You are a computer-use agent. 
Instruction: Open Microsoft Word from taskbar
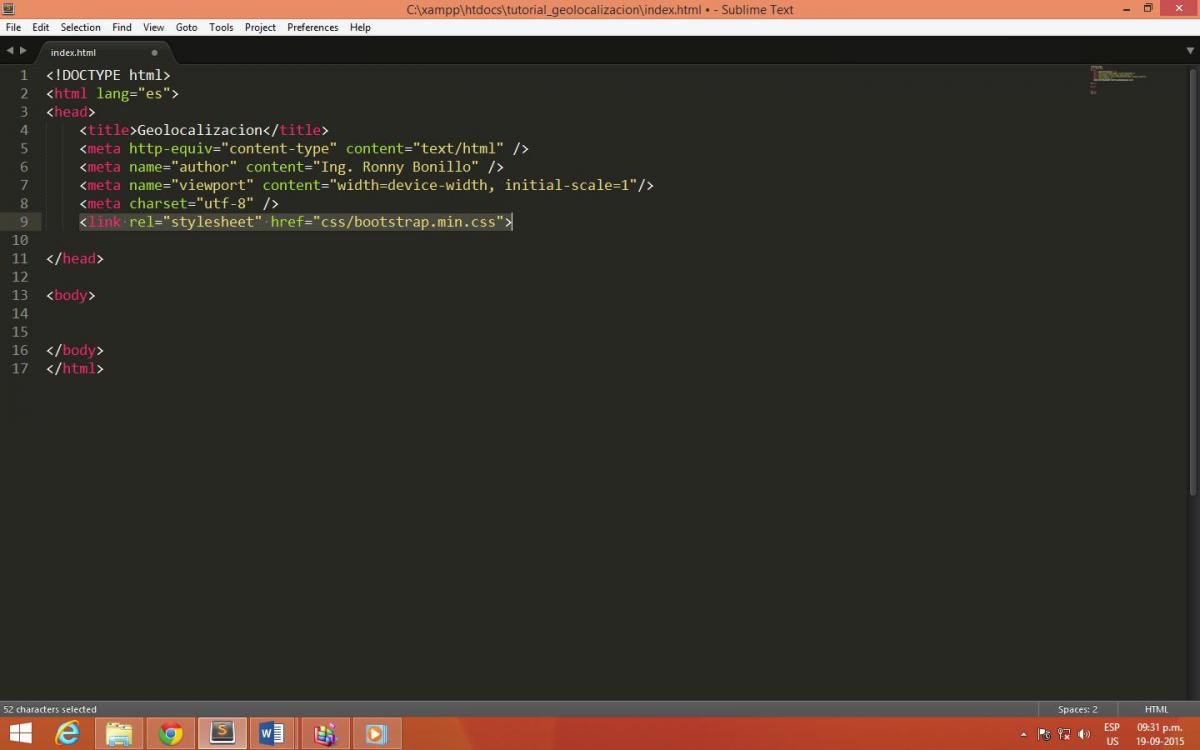pyautogui.click(x=273, y=733)
